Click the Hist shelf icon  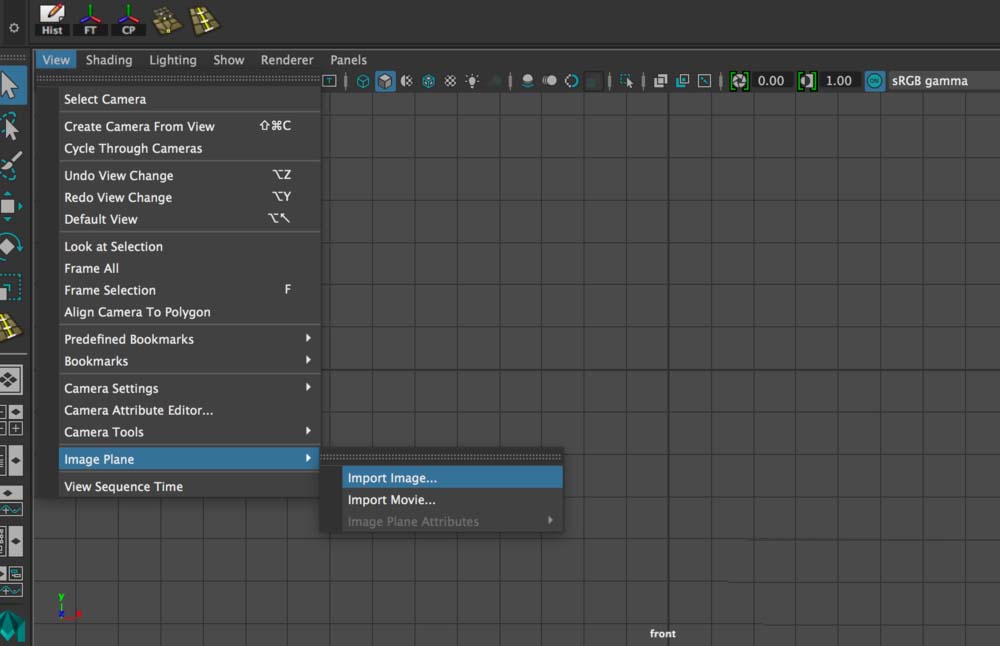tap(51, 18)
